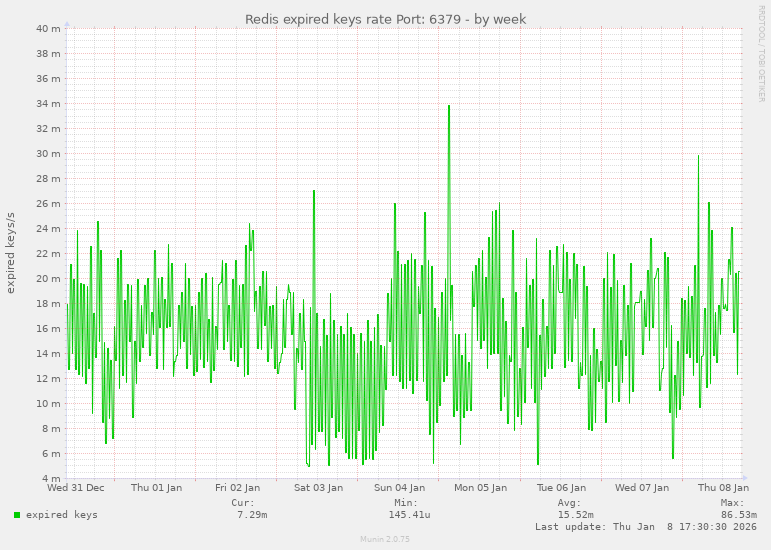Click the tallest spike peak near 34 m
771x550 pixels.
[449, 106]
